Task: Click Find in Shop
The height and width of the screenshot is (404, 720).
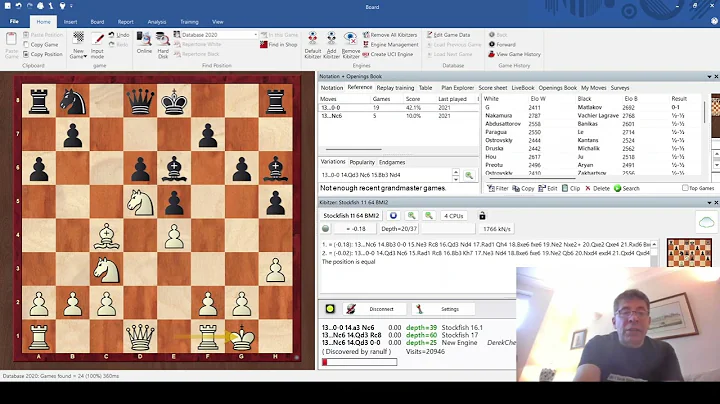Action: [x=279, y=45]
